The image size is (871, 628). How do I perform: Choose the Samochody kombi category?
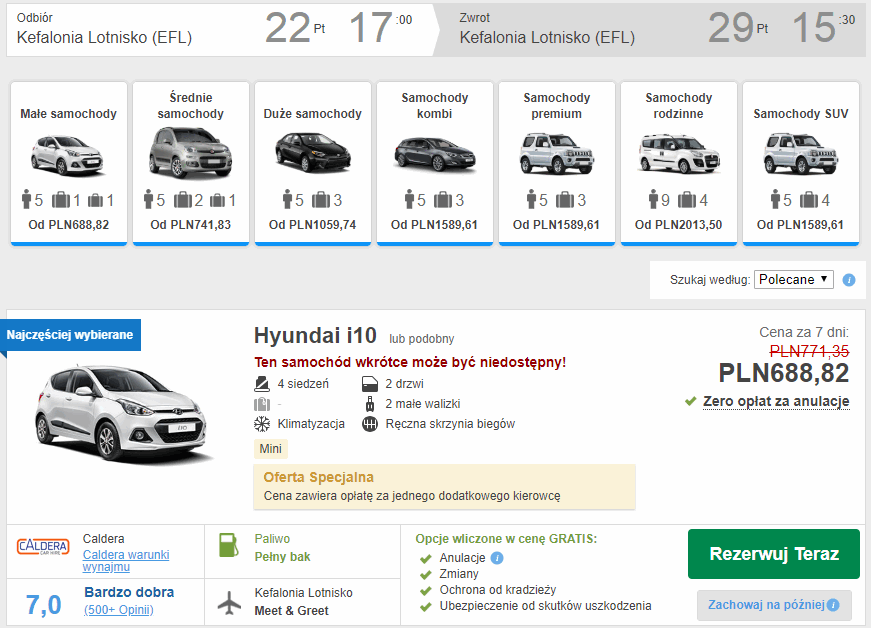tap(435, 162)
